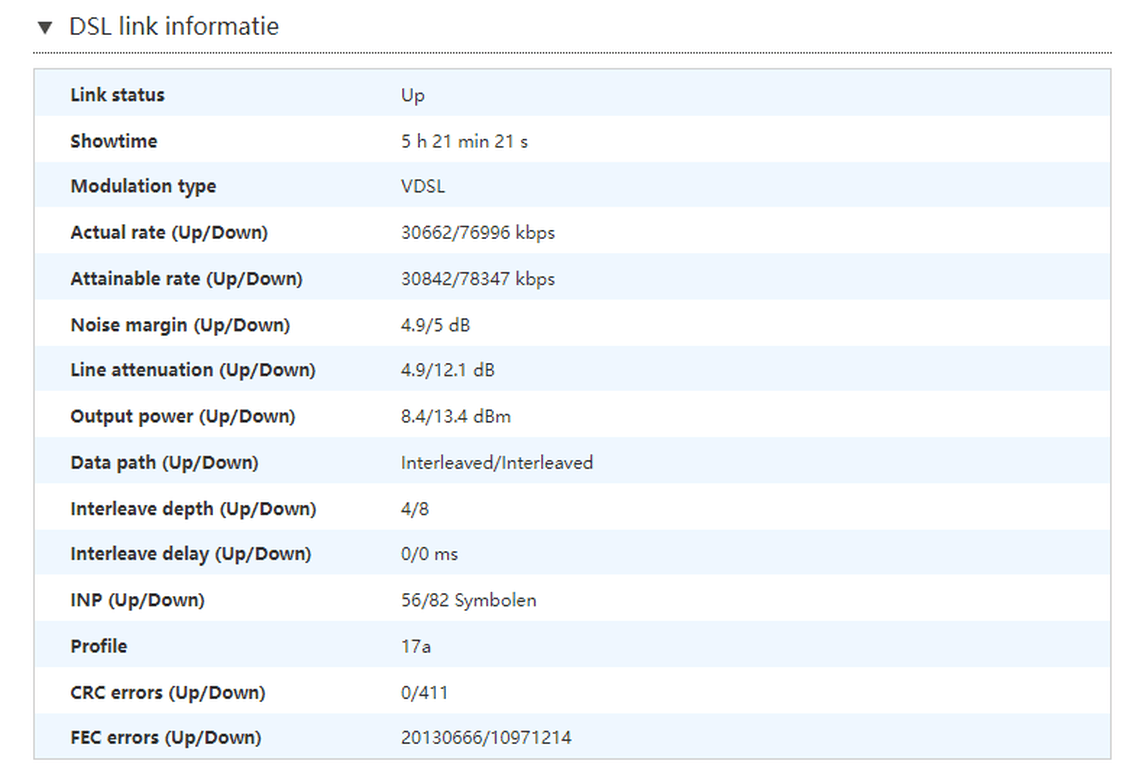The image size is (1129, 780).
Task: Click the Noise margin (Up/Down) label
Action: point(180,325)
